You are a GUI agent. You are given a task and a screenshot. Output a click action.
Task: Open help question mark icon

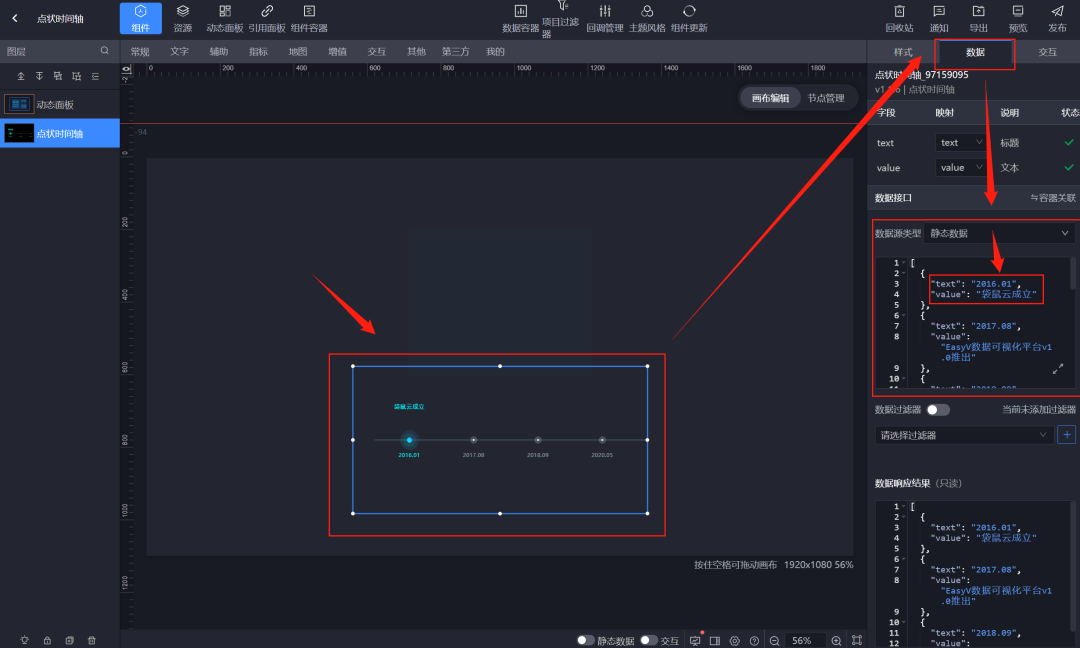(754, 640)
